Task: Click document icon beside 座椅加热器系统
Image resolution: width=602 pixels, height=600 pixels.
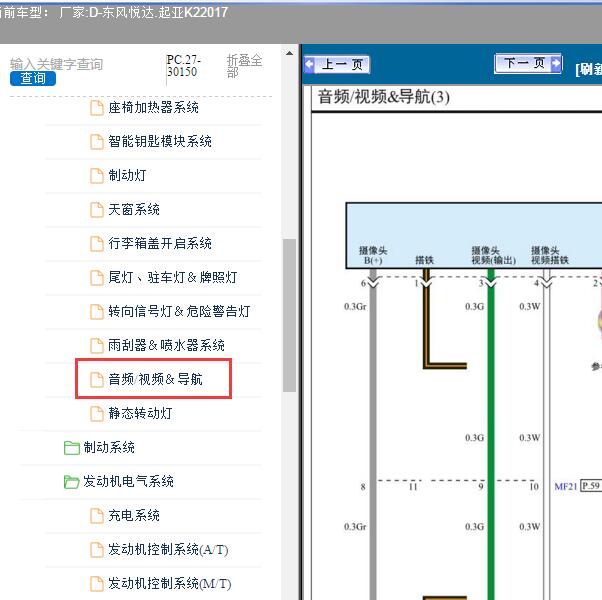Action: pos(97,108)
